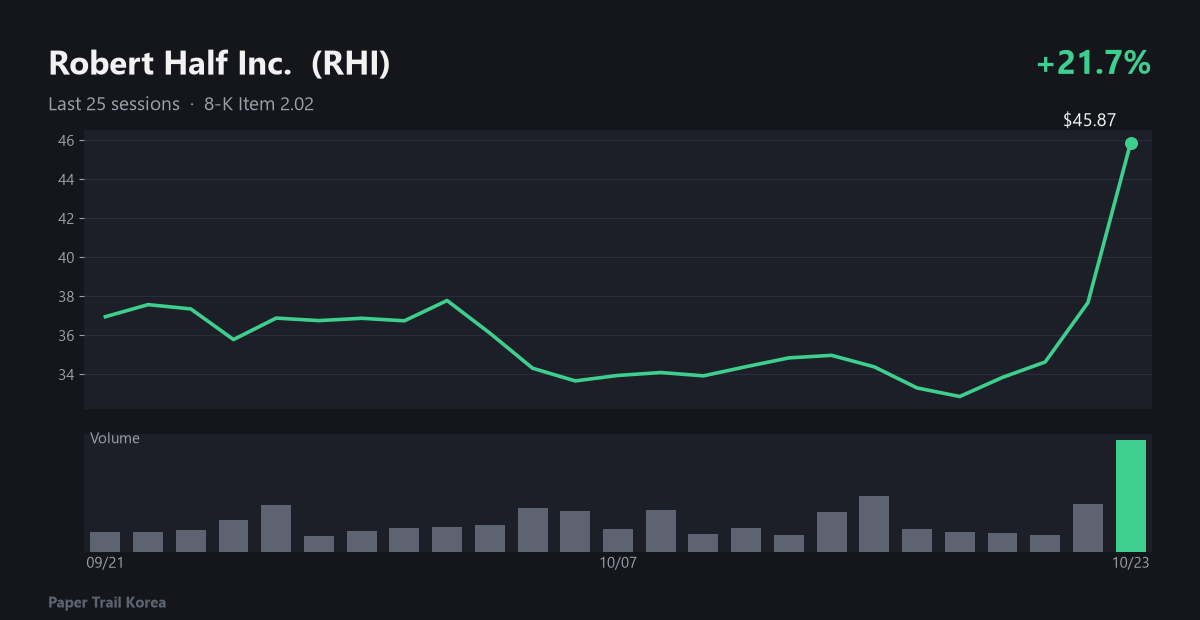
Task: Click the 09/21 date axis label
Action: click(x=105, y=563)
